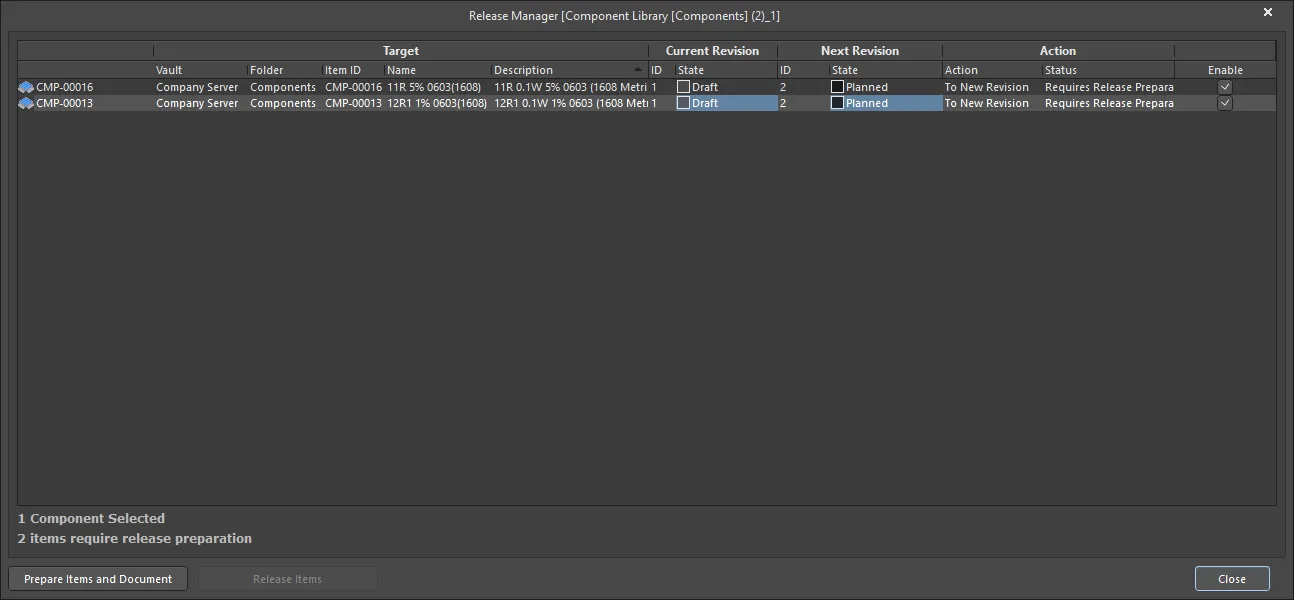The image size is (1294, 600).
Task: Click name '12R1 1% 0603(1608)'
Action: pos(437,103)
